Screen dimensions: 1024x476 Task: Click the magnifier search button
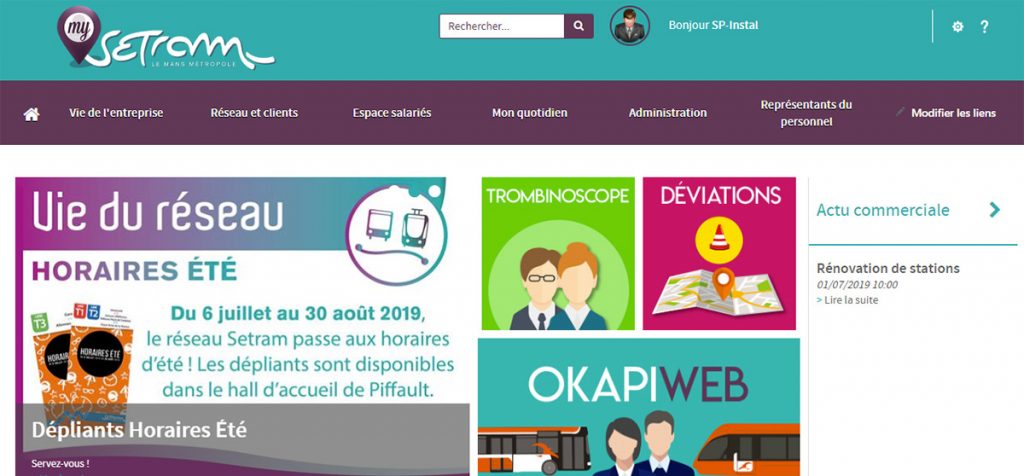point(579,26)
